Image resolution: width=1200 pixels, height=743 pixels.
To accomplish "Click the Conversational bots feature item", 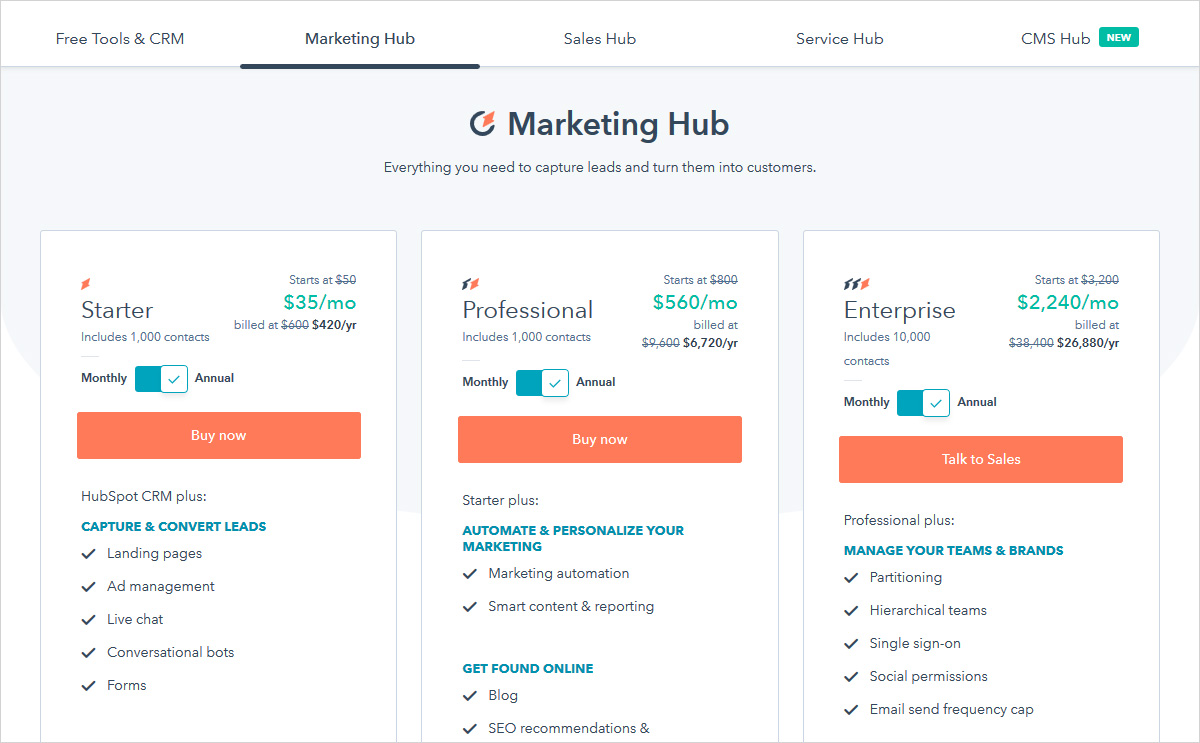I will (170, 652).
